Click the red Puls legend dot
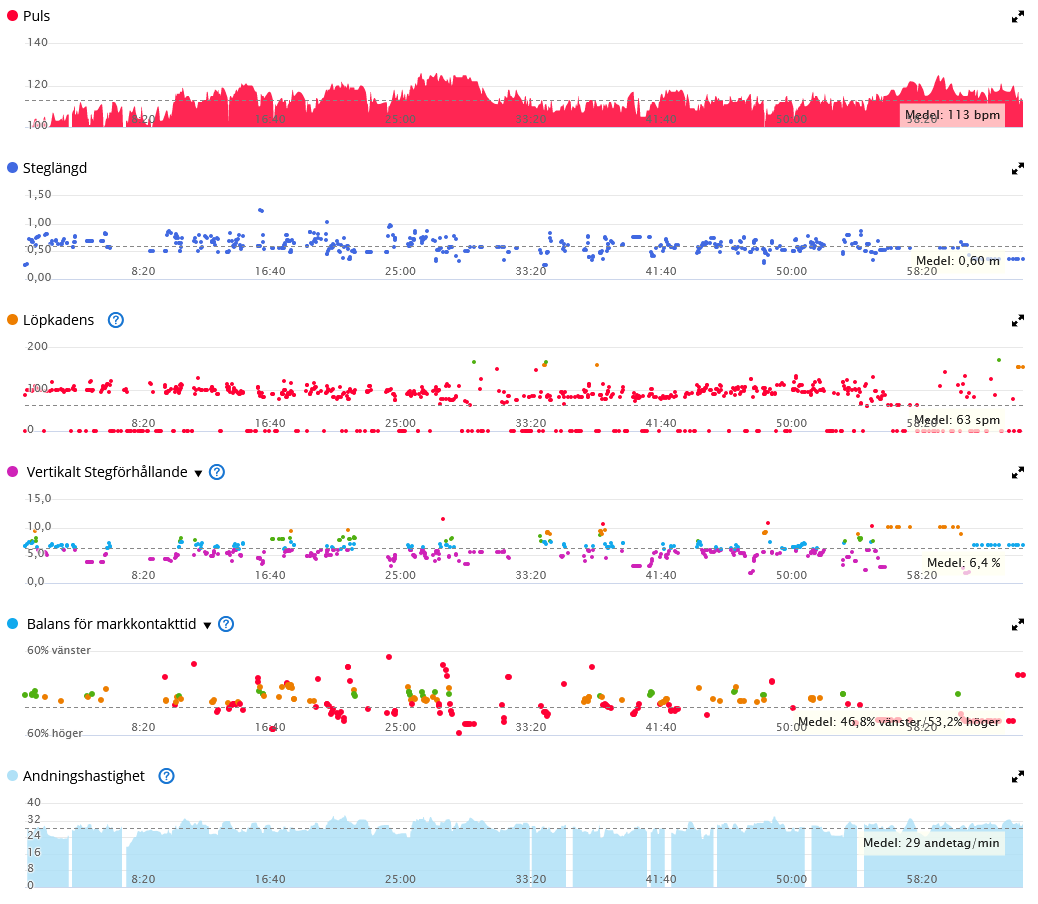Image resolution: width=1038 pixels, height=904 pixels. point(12,16)
